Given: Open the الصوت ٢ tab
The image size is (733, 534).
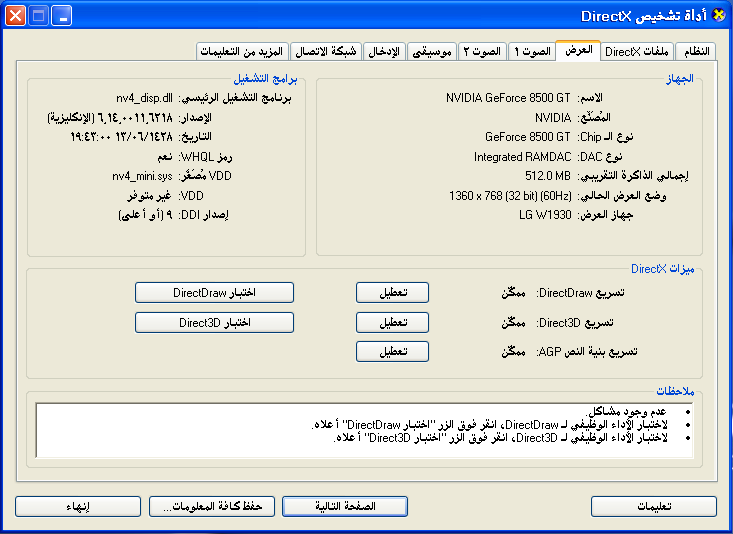Looking at the screenshot, I should (482, 51).
